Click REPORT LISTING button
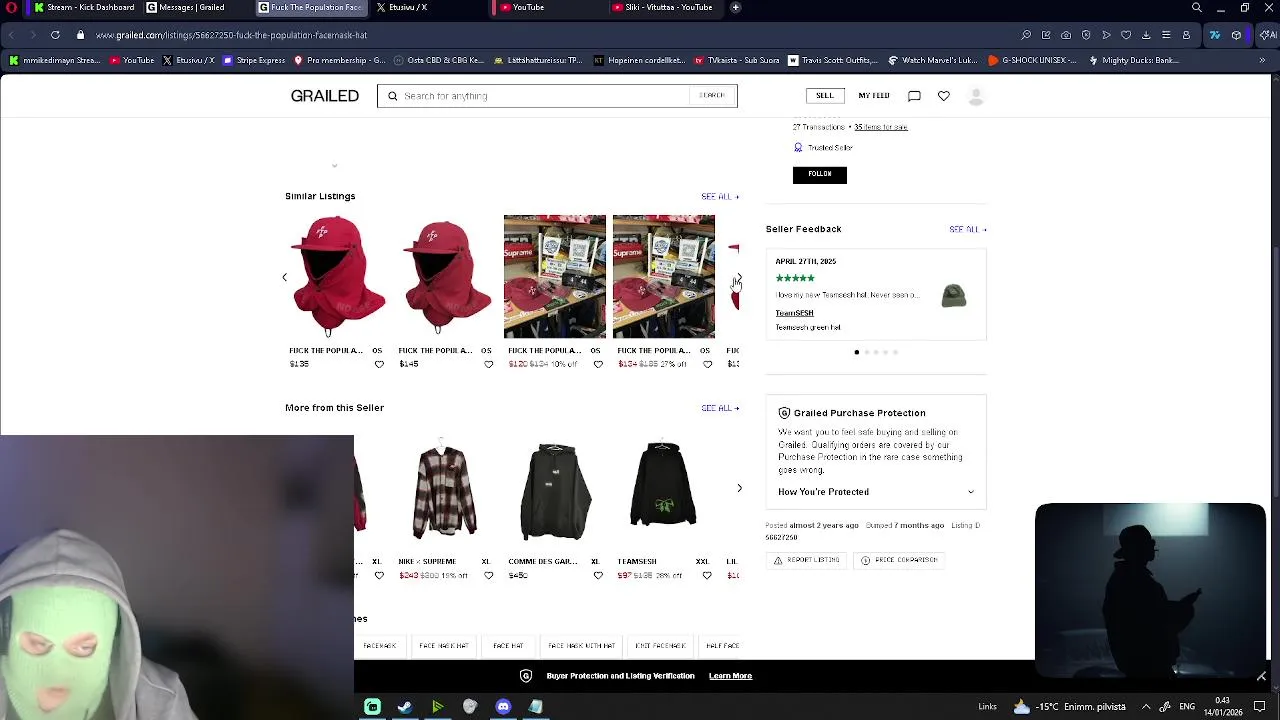The width and height of the screenshot is (1280, 720). coord(806,560)
